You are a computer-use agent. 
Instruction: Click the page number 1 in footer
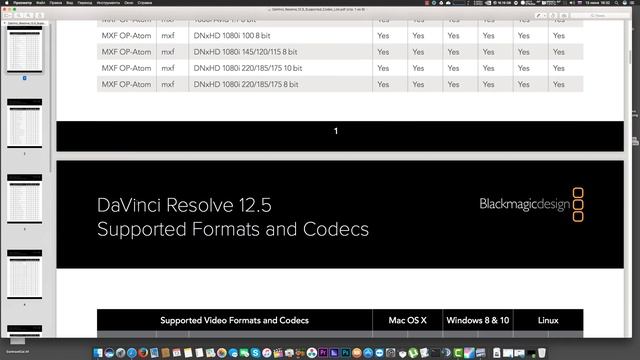tap(336, 131)
